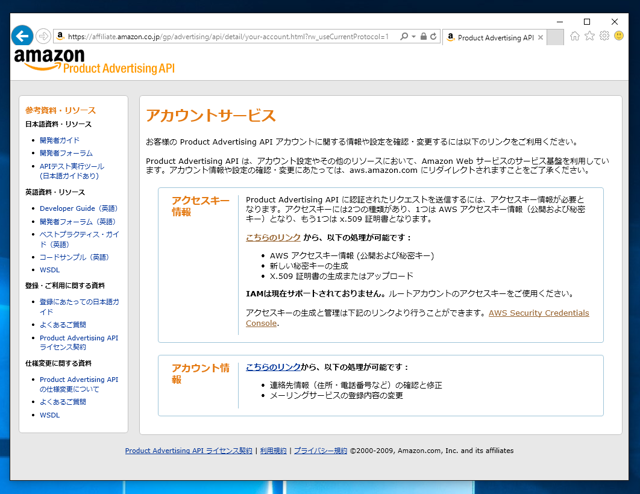Click the security lock icon

[423, 36]
